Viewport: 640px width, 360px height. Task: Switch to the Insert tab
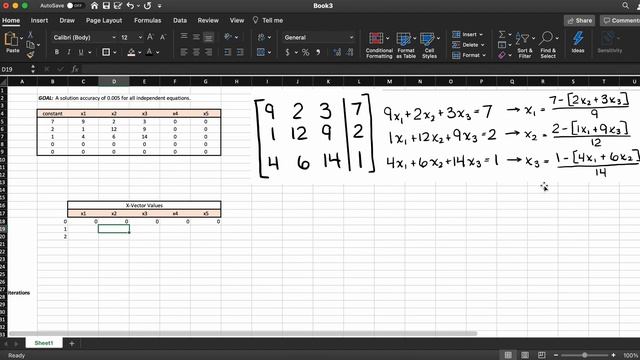(39, 20)
